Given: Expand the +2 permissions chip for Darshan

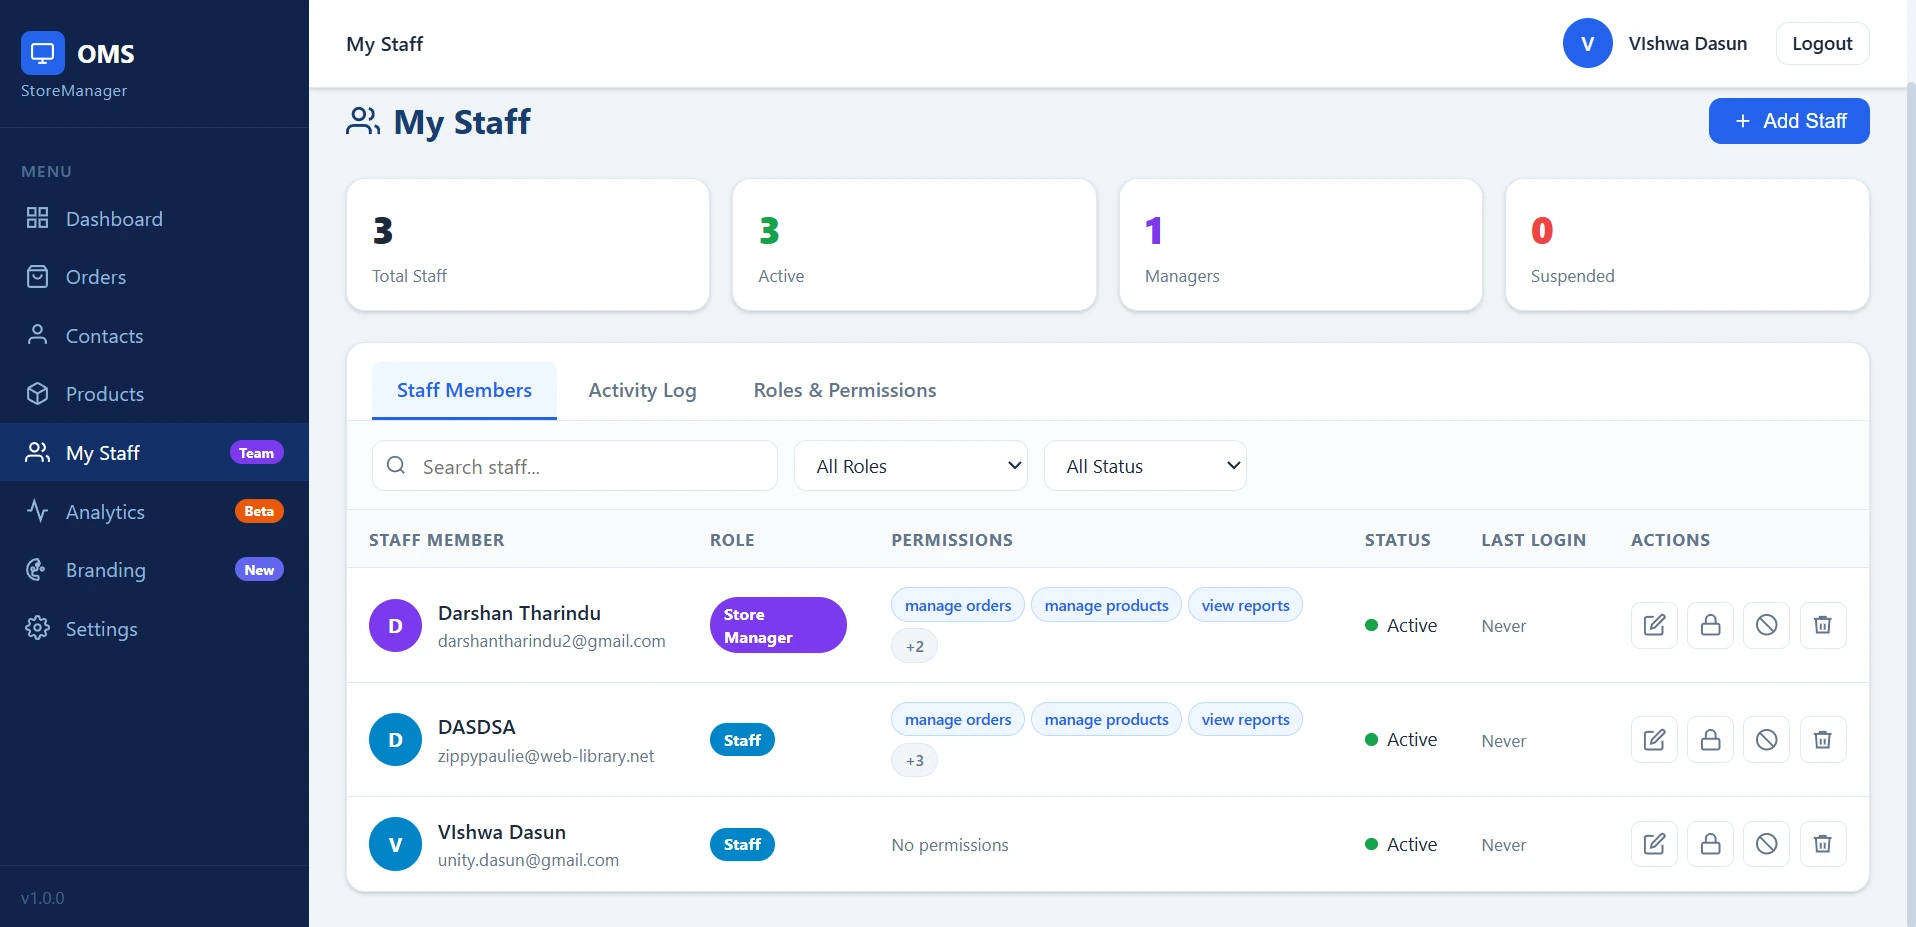Looking at the screenshot, I should (x=914, y=646).
